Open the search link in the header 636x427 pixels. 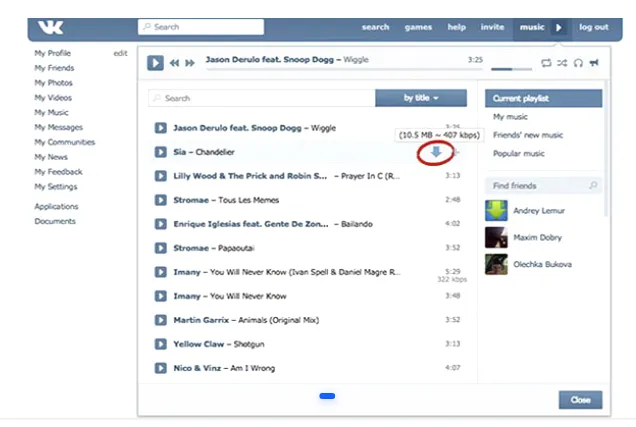click(375, 27)
